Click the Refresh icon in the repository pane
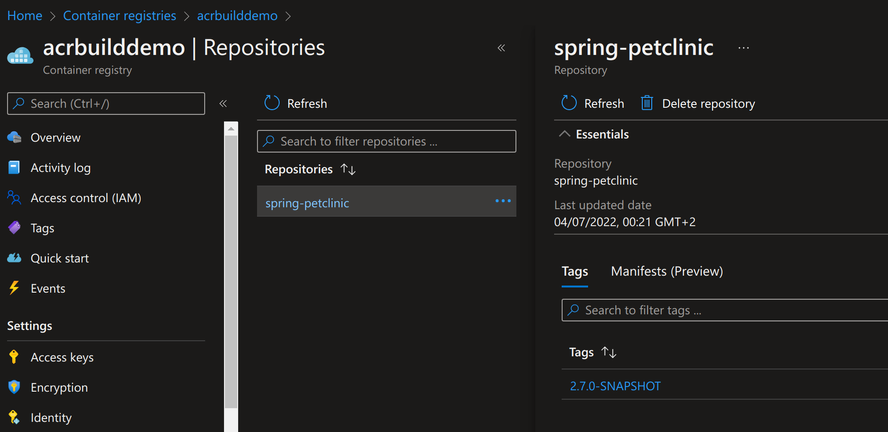This screenshot has height=432, width=888. point(569,103)
